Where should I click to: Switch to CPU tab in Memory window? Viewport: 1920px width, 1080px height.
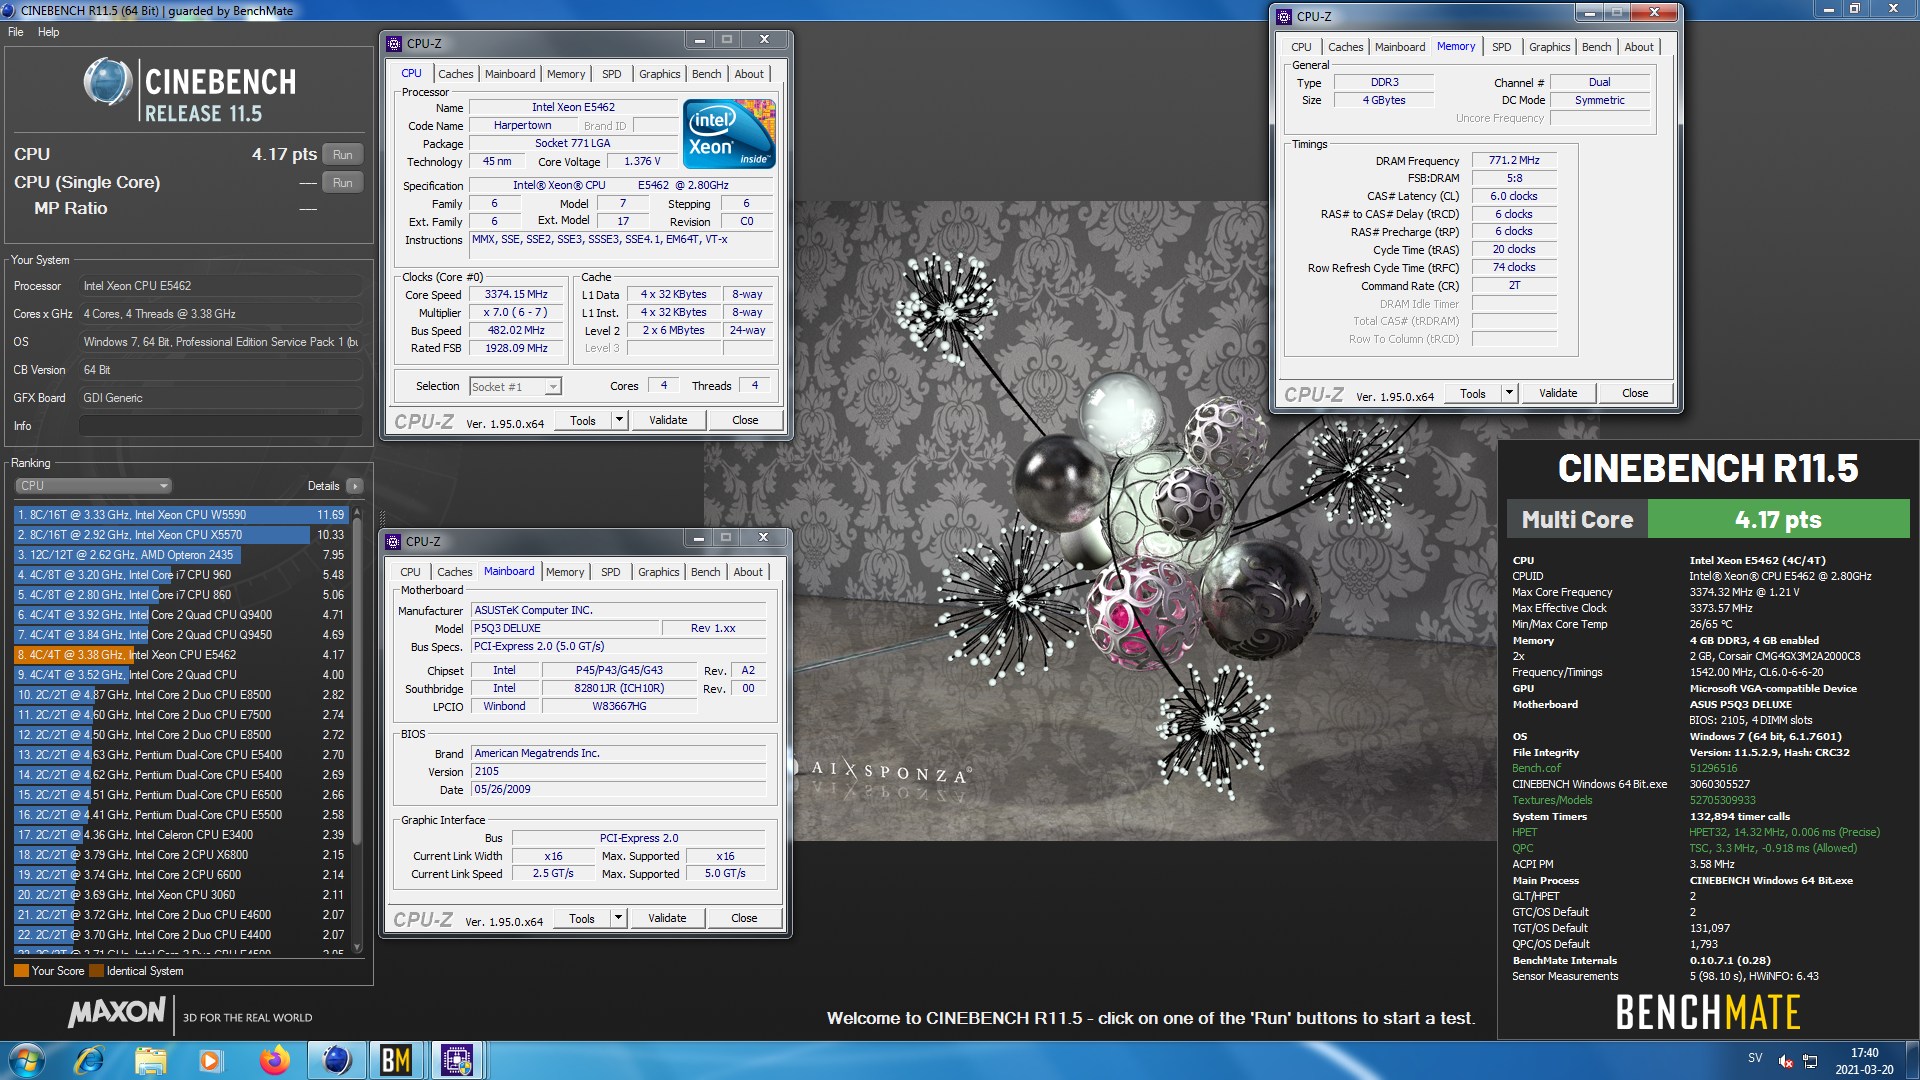pyautogui.click(x=1301, y=47)
